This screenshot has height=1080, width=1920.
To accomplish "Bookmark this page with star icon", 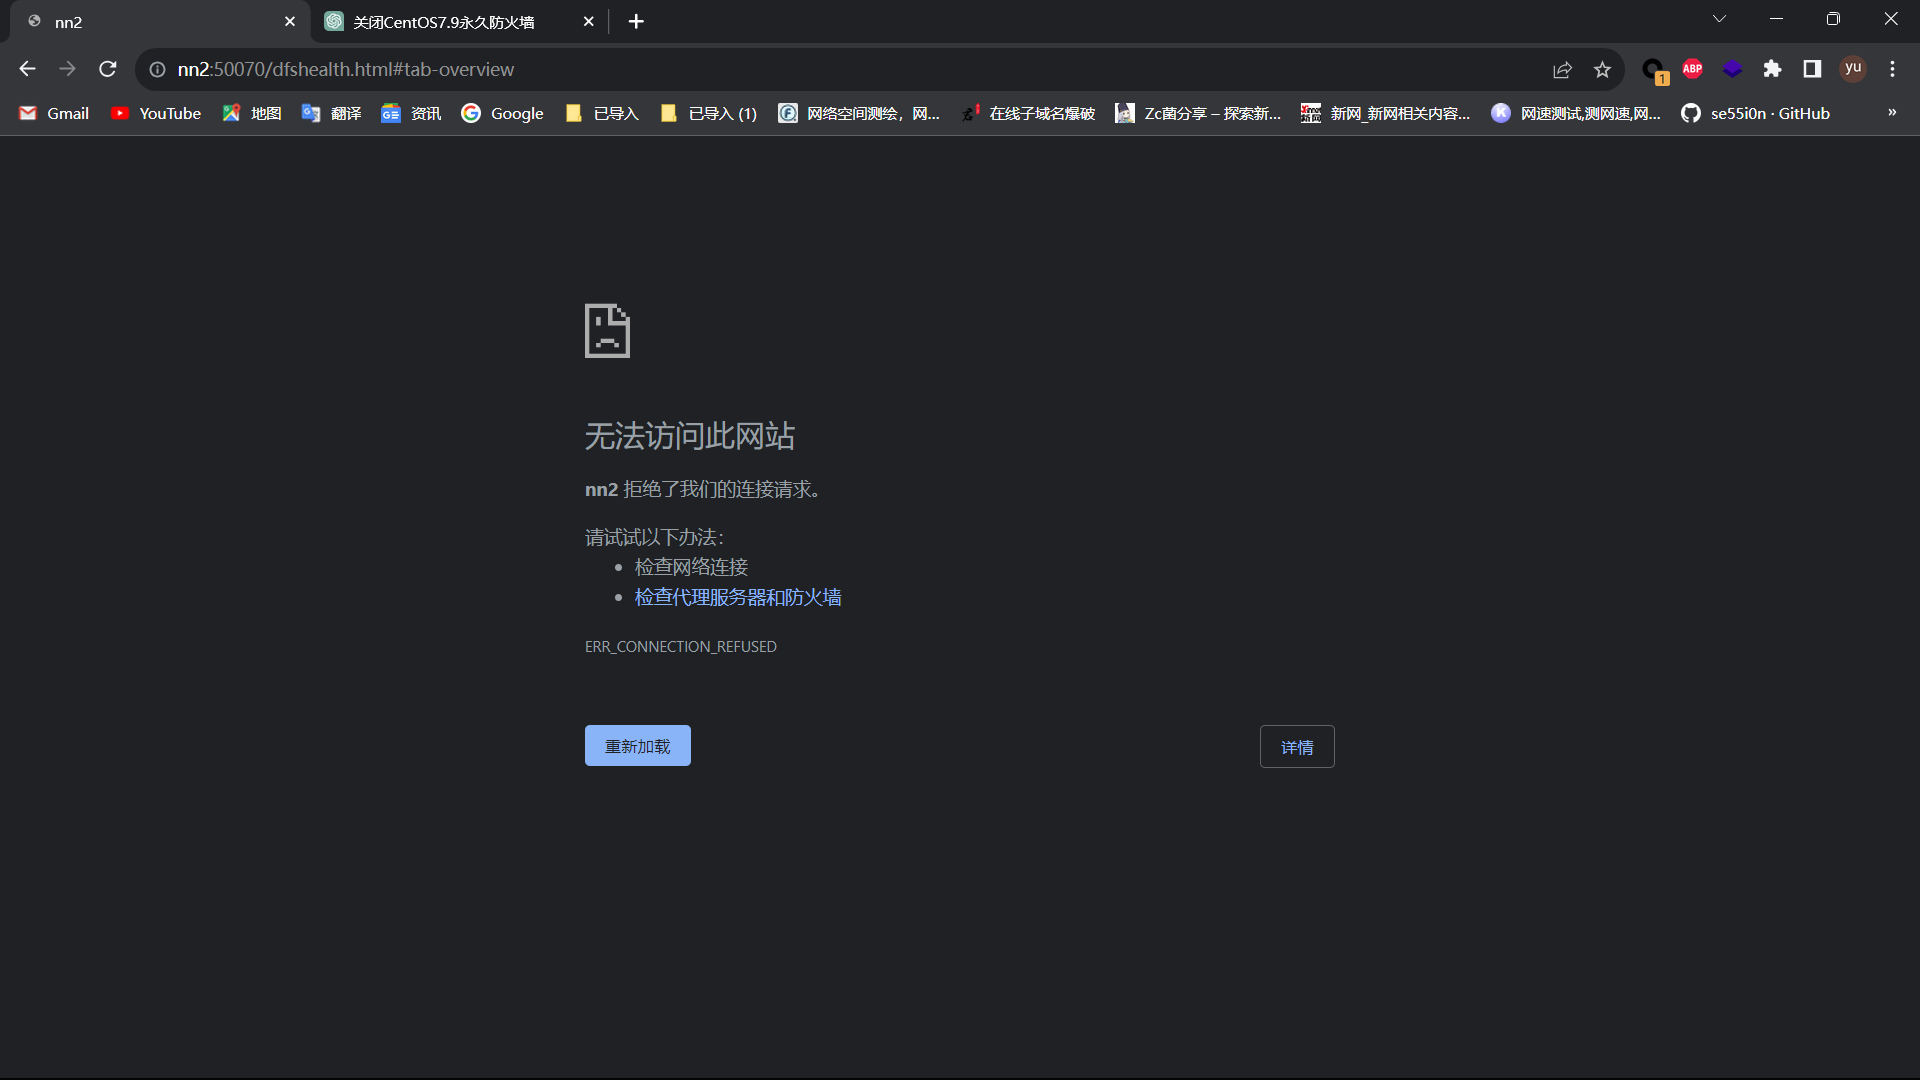I will point(1602,69).
